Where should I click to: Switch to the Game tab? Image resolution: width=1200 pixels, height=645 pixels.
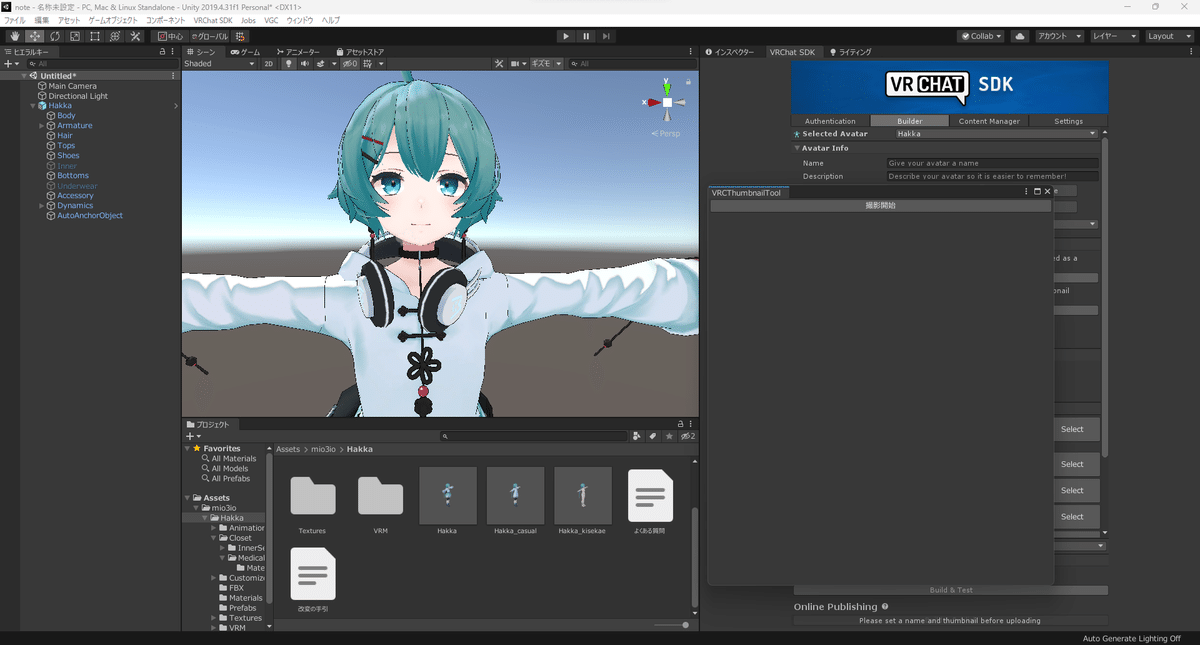[x=245, y=52]
